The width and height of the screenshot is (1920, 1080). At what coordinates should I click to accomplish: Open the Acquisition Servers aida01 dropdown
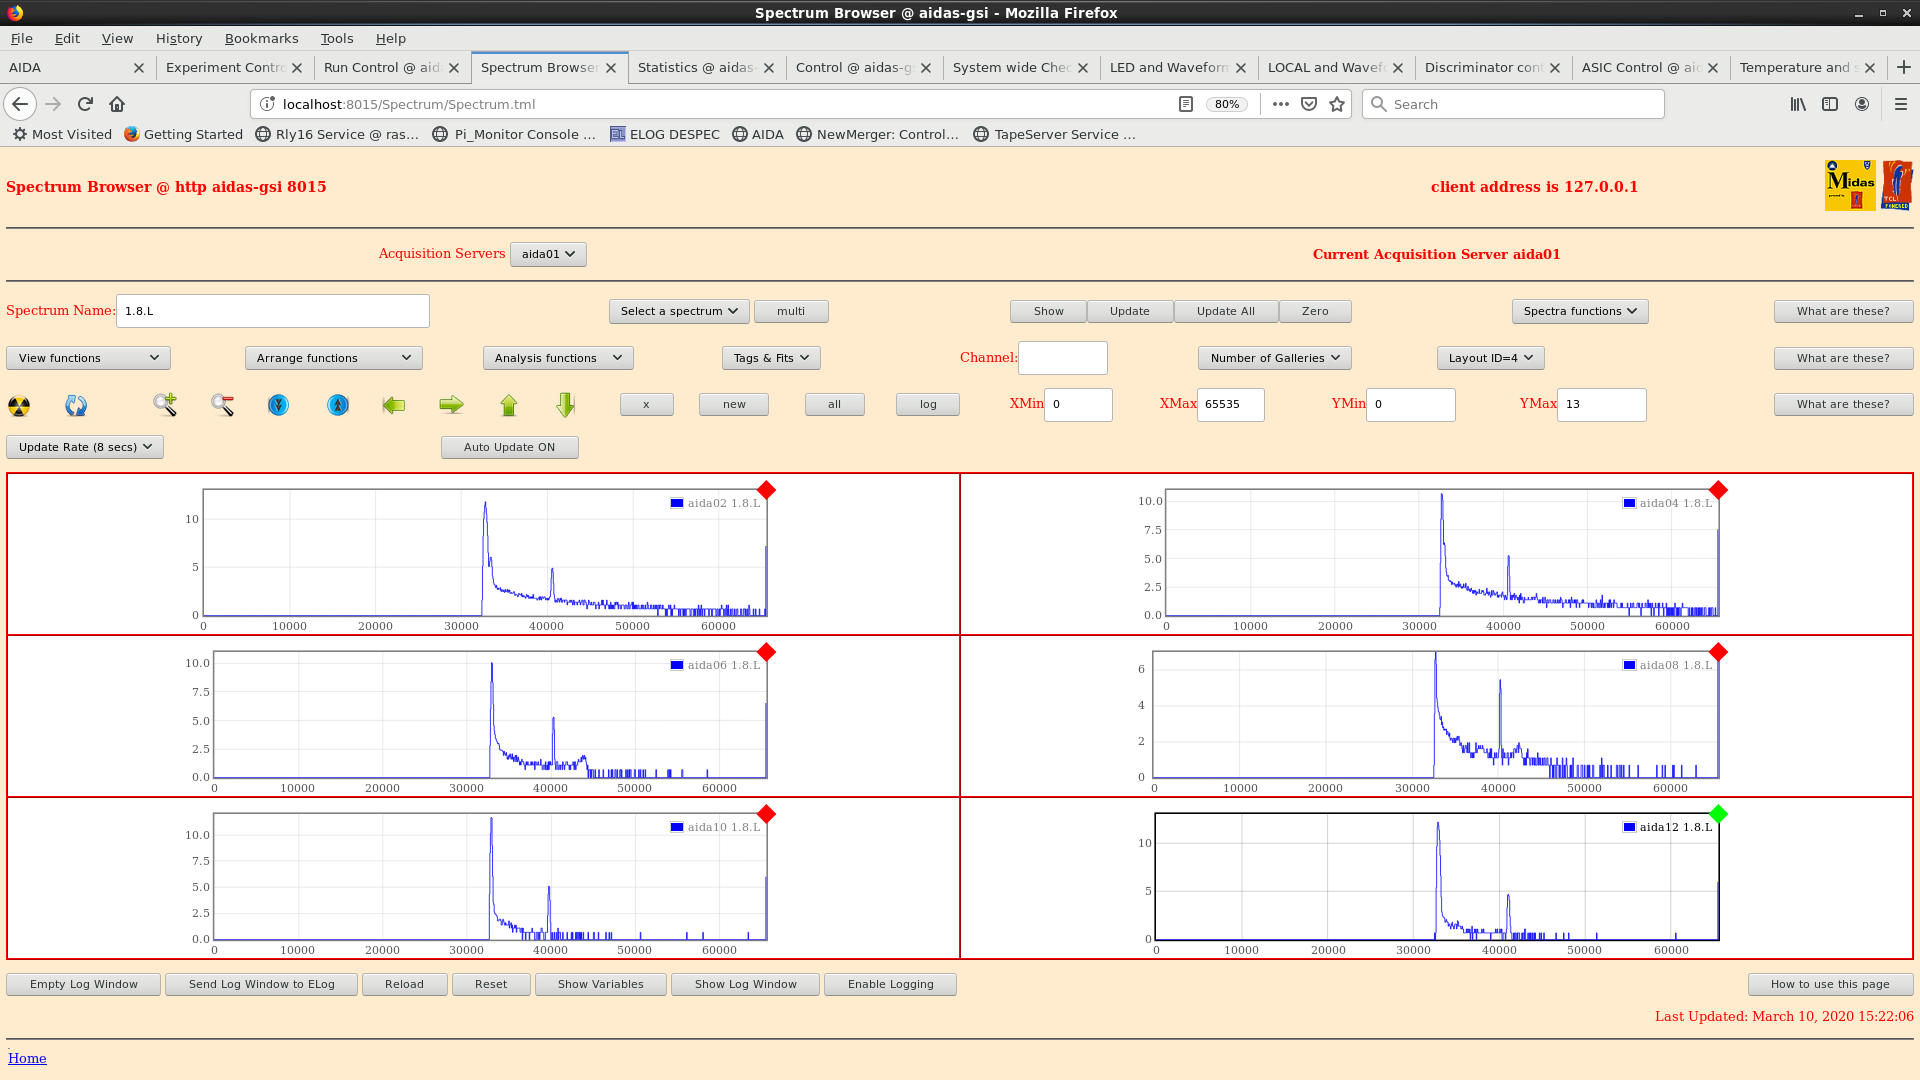click(x=548, y=254)
